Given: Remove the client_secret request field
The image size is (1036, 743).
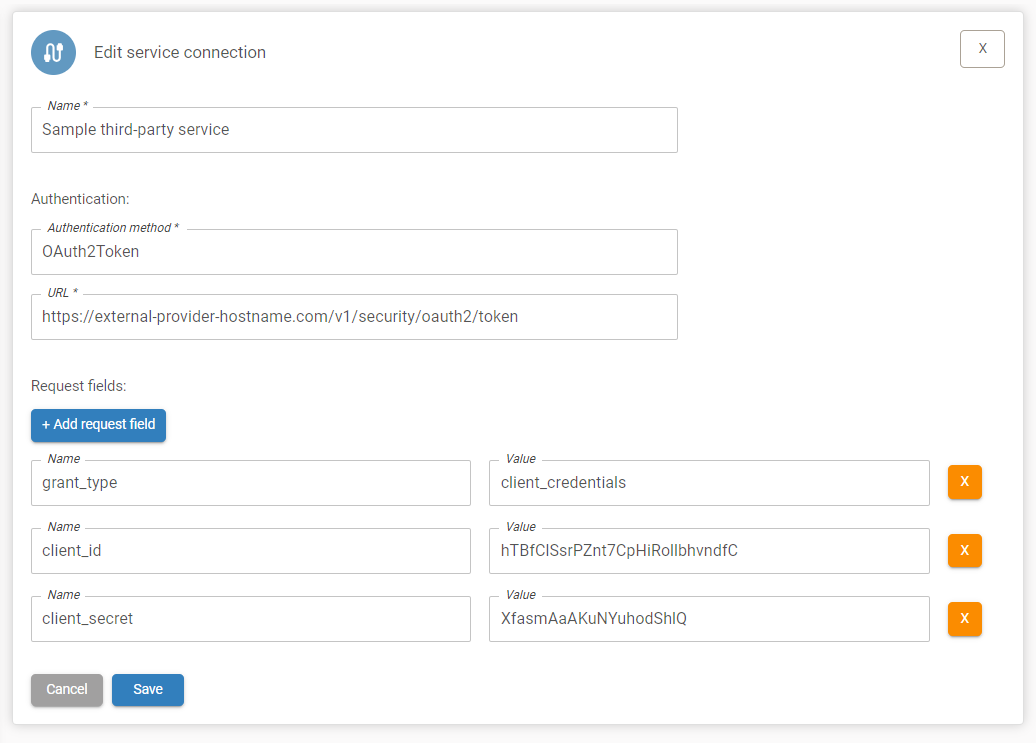Looking at the screenshot, I should (x=964, y=619).
